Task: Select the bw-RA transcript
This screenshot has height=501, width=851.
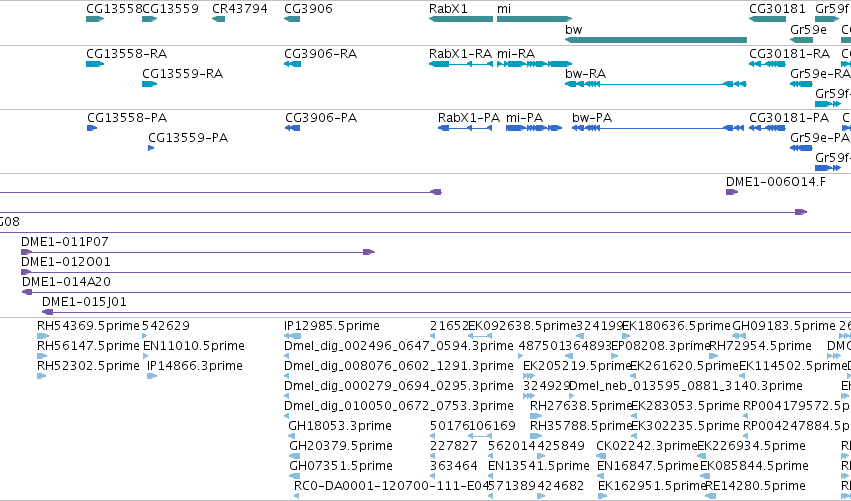Action: [656, 84]
